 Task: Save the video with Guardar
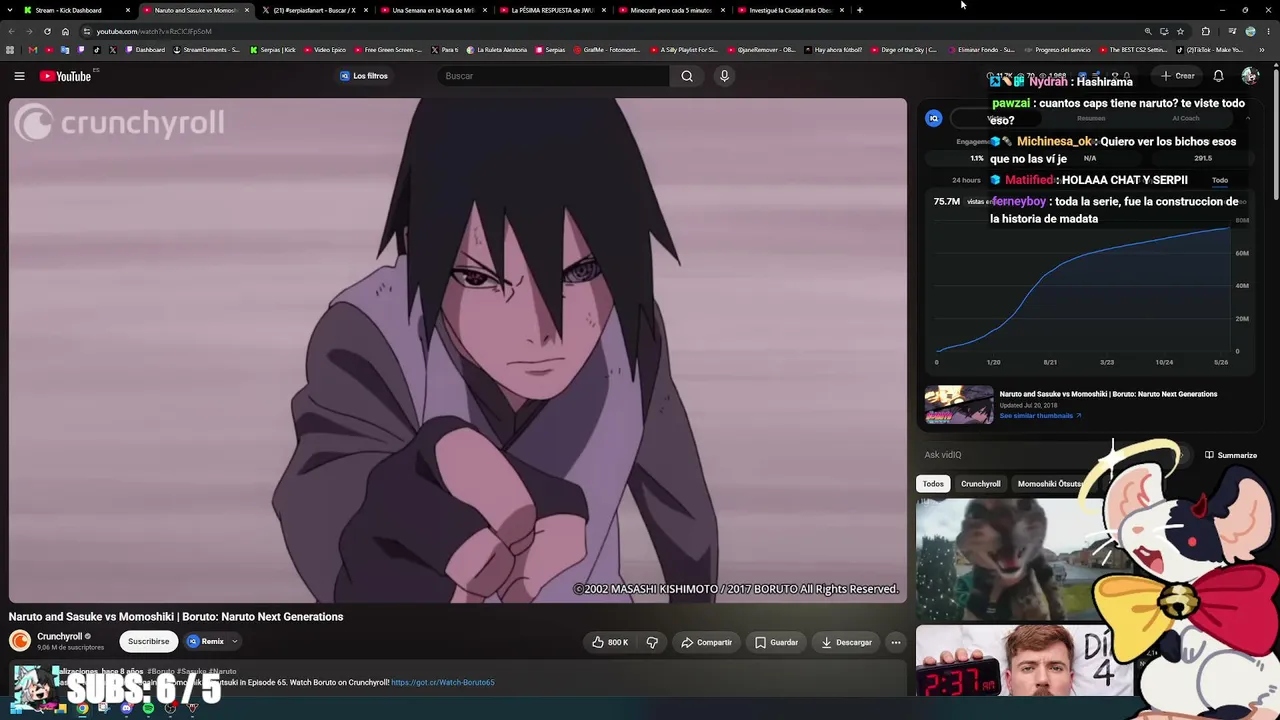point(776,642)
